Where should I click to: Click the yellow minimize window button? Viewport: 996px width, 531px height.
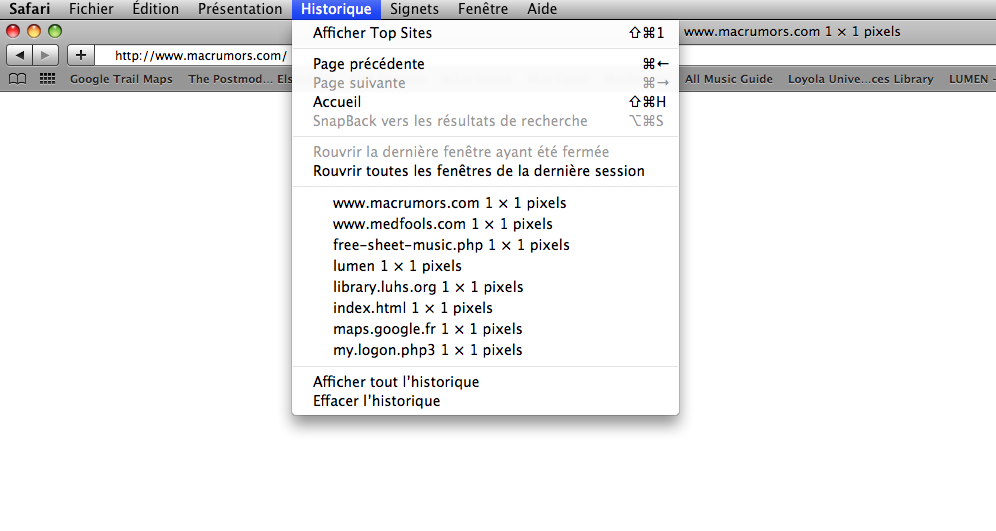click(34, 31)
